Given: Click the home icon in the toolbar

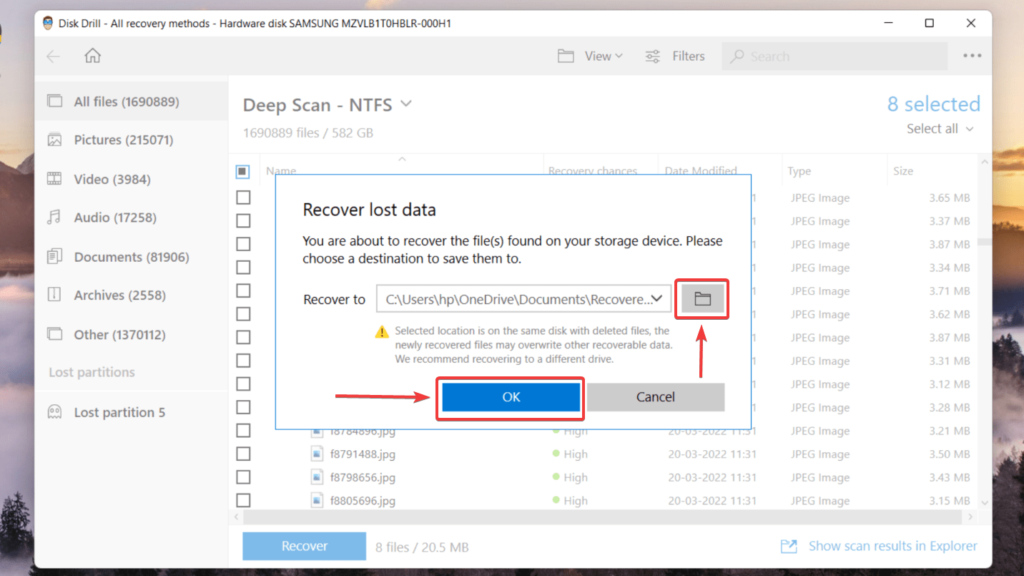Looking at the screenshot, I should (92, 56).
